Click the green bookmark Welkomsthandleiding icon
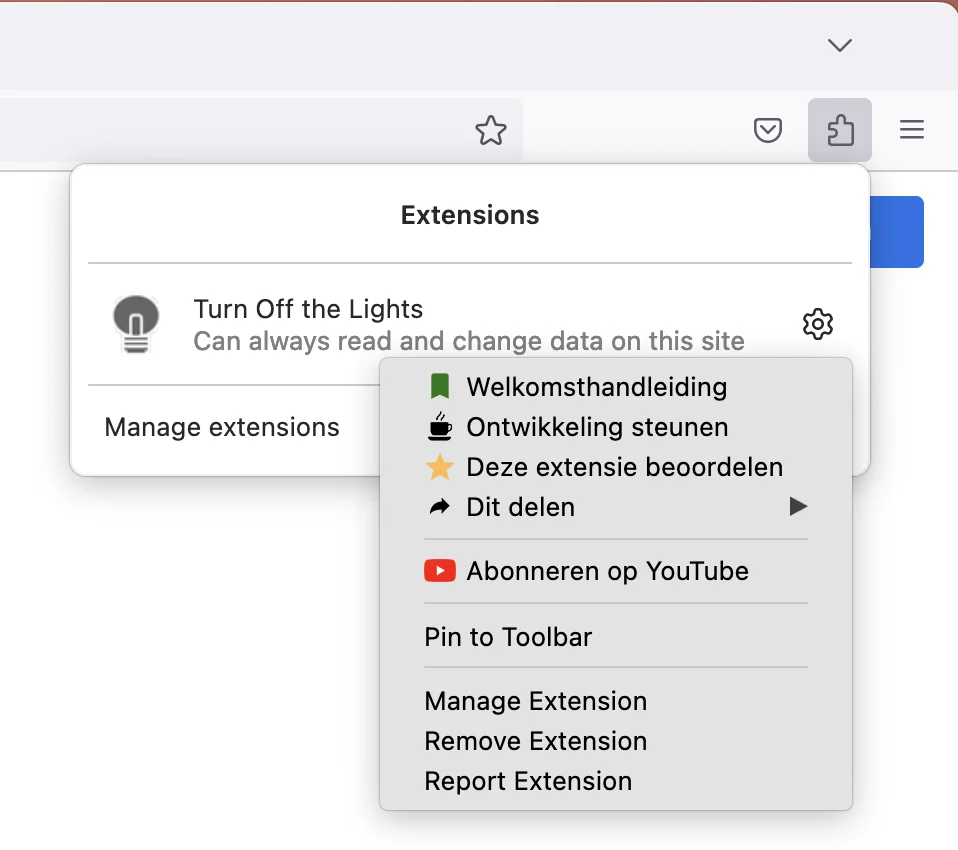The width and height of the screenshot is (958, 850). 439,387
